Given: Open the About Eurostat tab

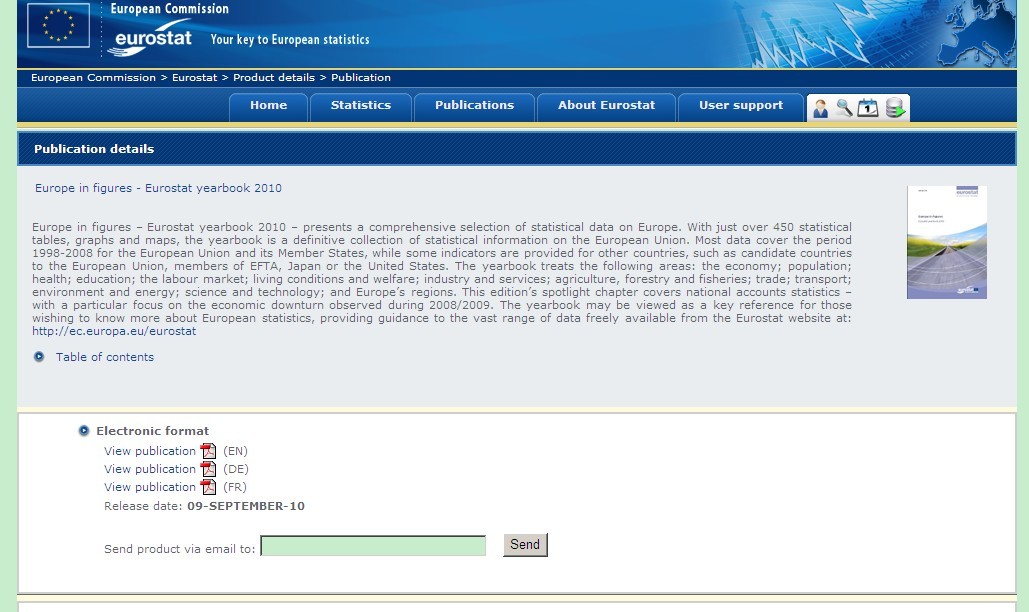Looking at the screenshot, I should point(606,106).
